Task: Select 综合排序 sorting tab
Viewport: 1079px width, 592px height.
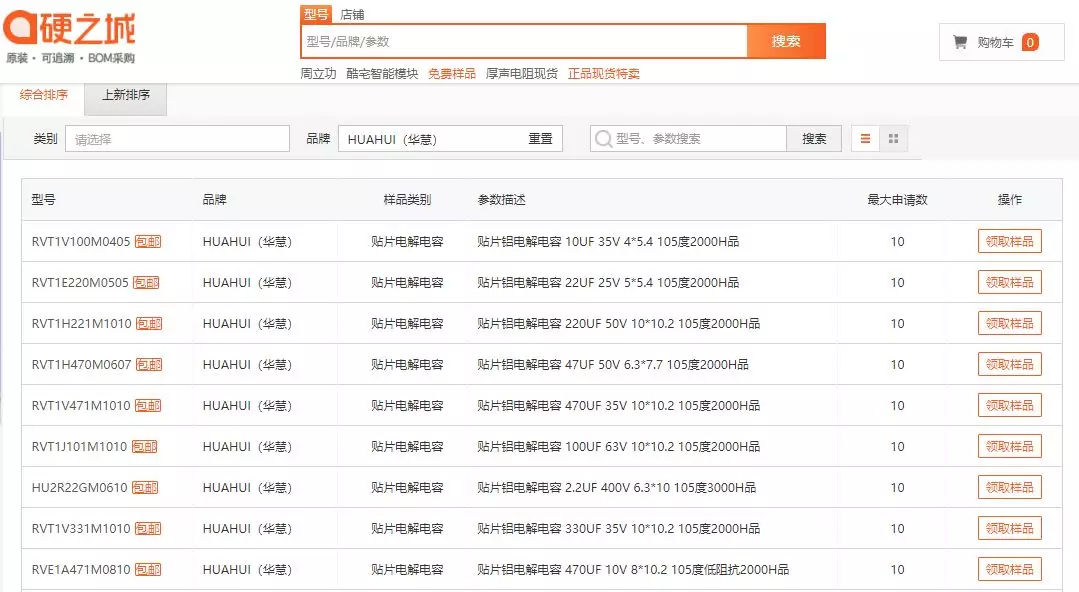Action: [44, 95]
